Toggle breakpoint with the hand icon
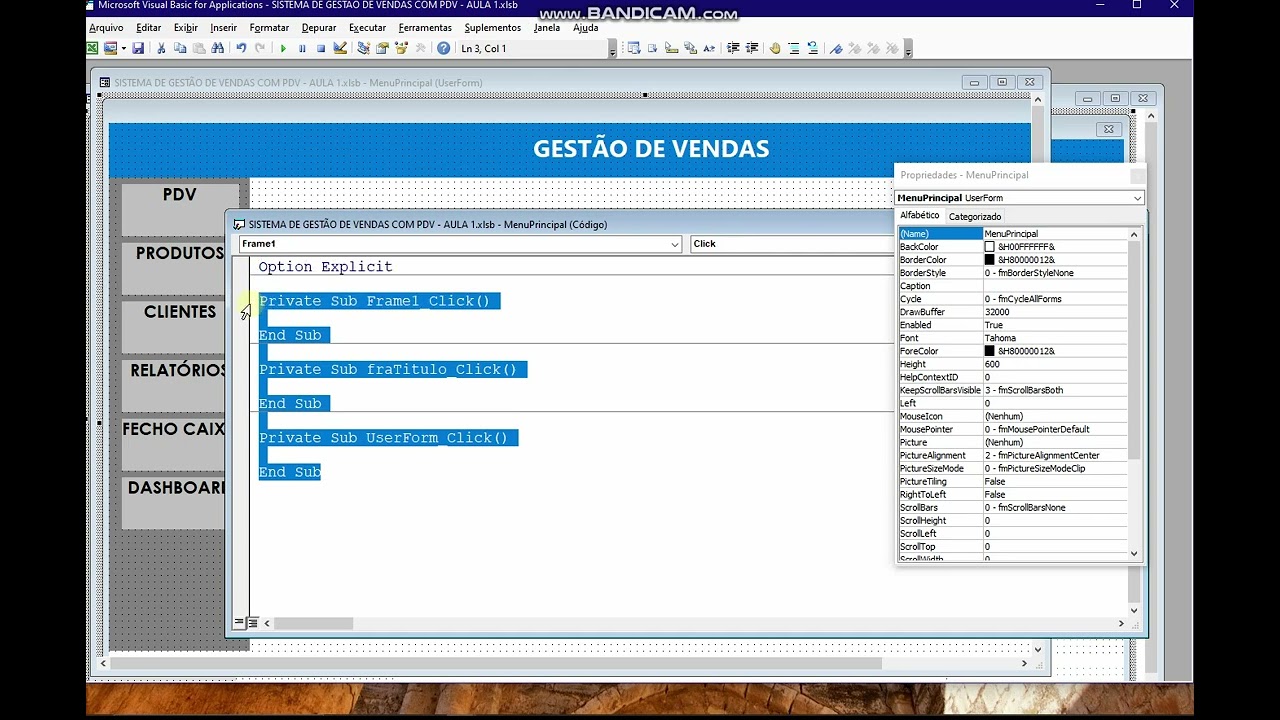Viewport: 1280px width, 720px height. click(x=774, y=48)
